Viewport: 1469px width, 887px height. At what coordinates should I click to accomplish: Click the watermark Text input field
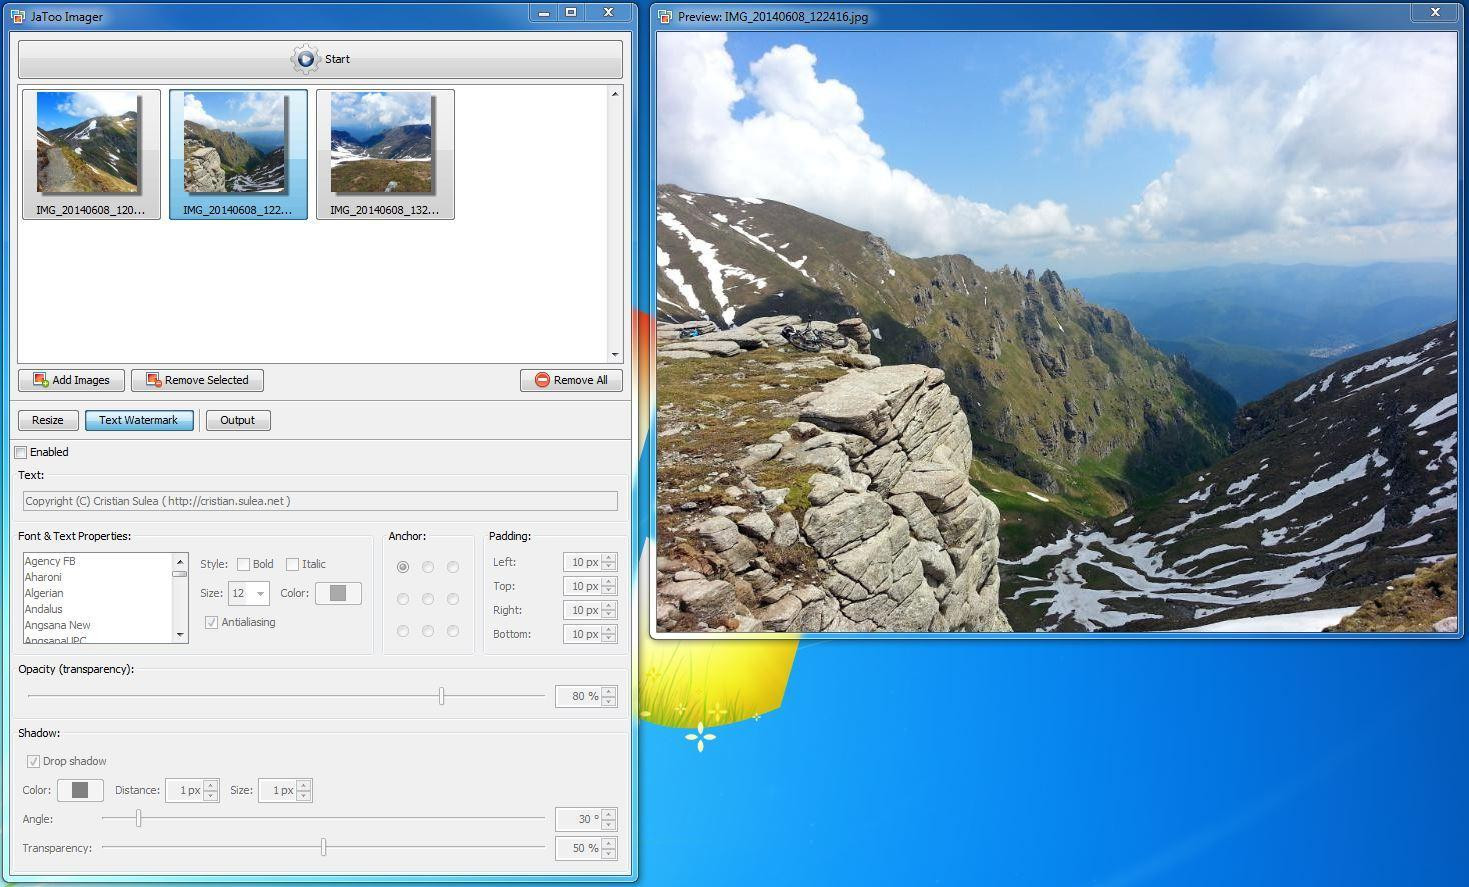point(320,501)
